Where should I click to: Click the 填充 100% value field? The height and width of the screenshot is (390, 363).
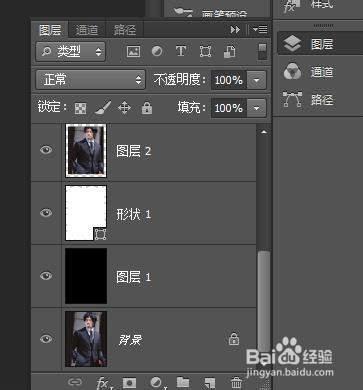coord(229,108)
